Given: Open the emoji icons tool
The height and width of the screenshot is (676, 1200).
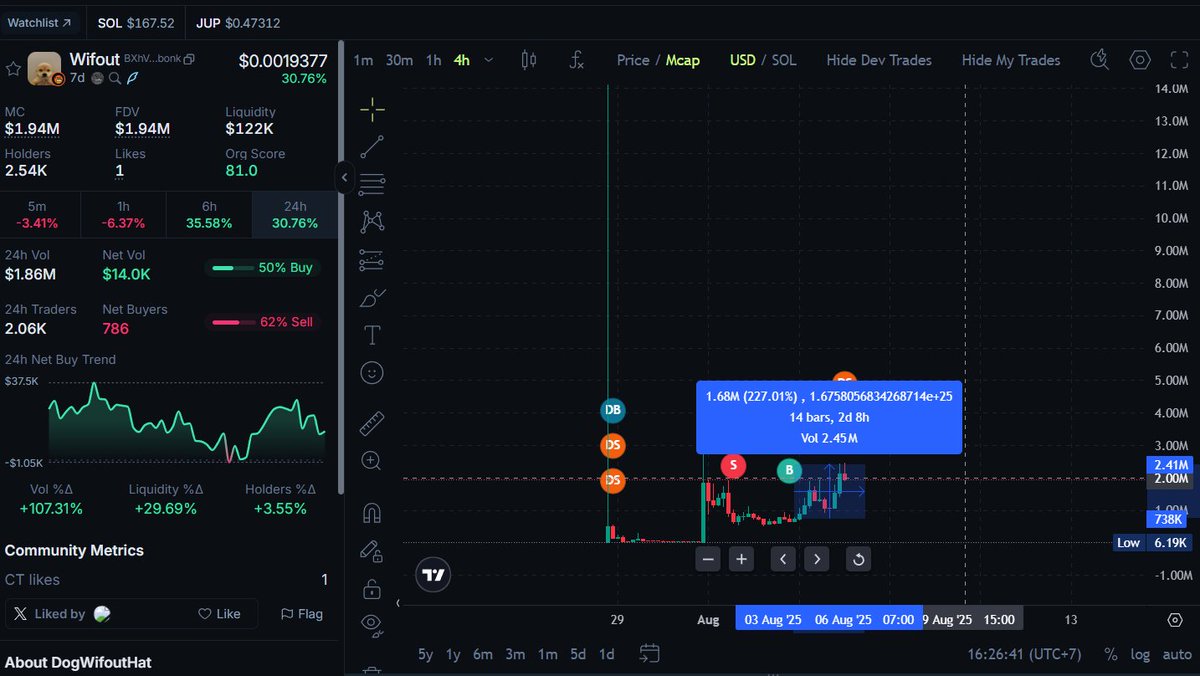Looking at the screenshot, I should coord(372,373).
